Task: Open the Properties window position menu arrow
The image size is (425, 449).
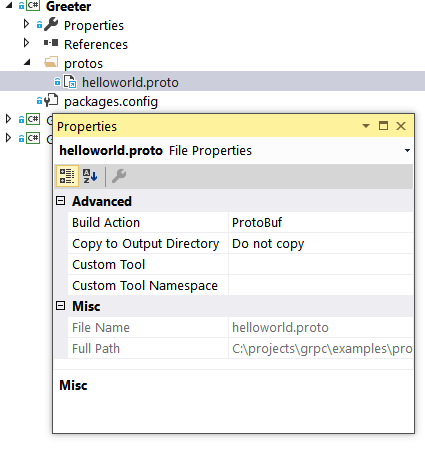Action: (x=366, y=126)
